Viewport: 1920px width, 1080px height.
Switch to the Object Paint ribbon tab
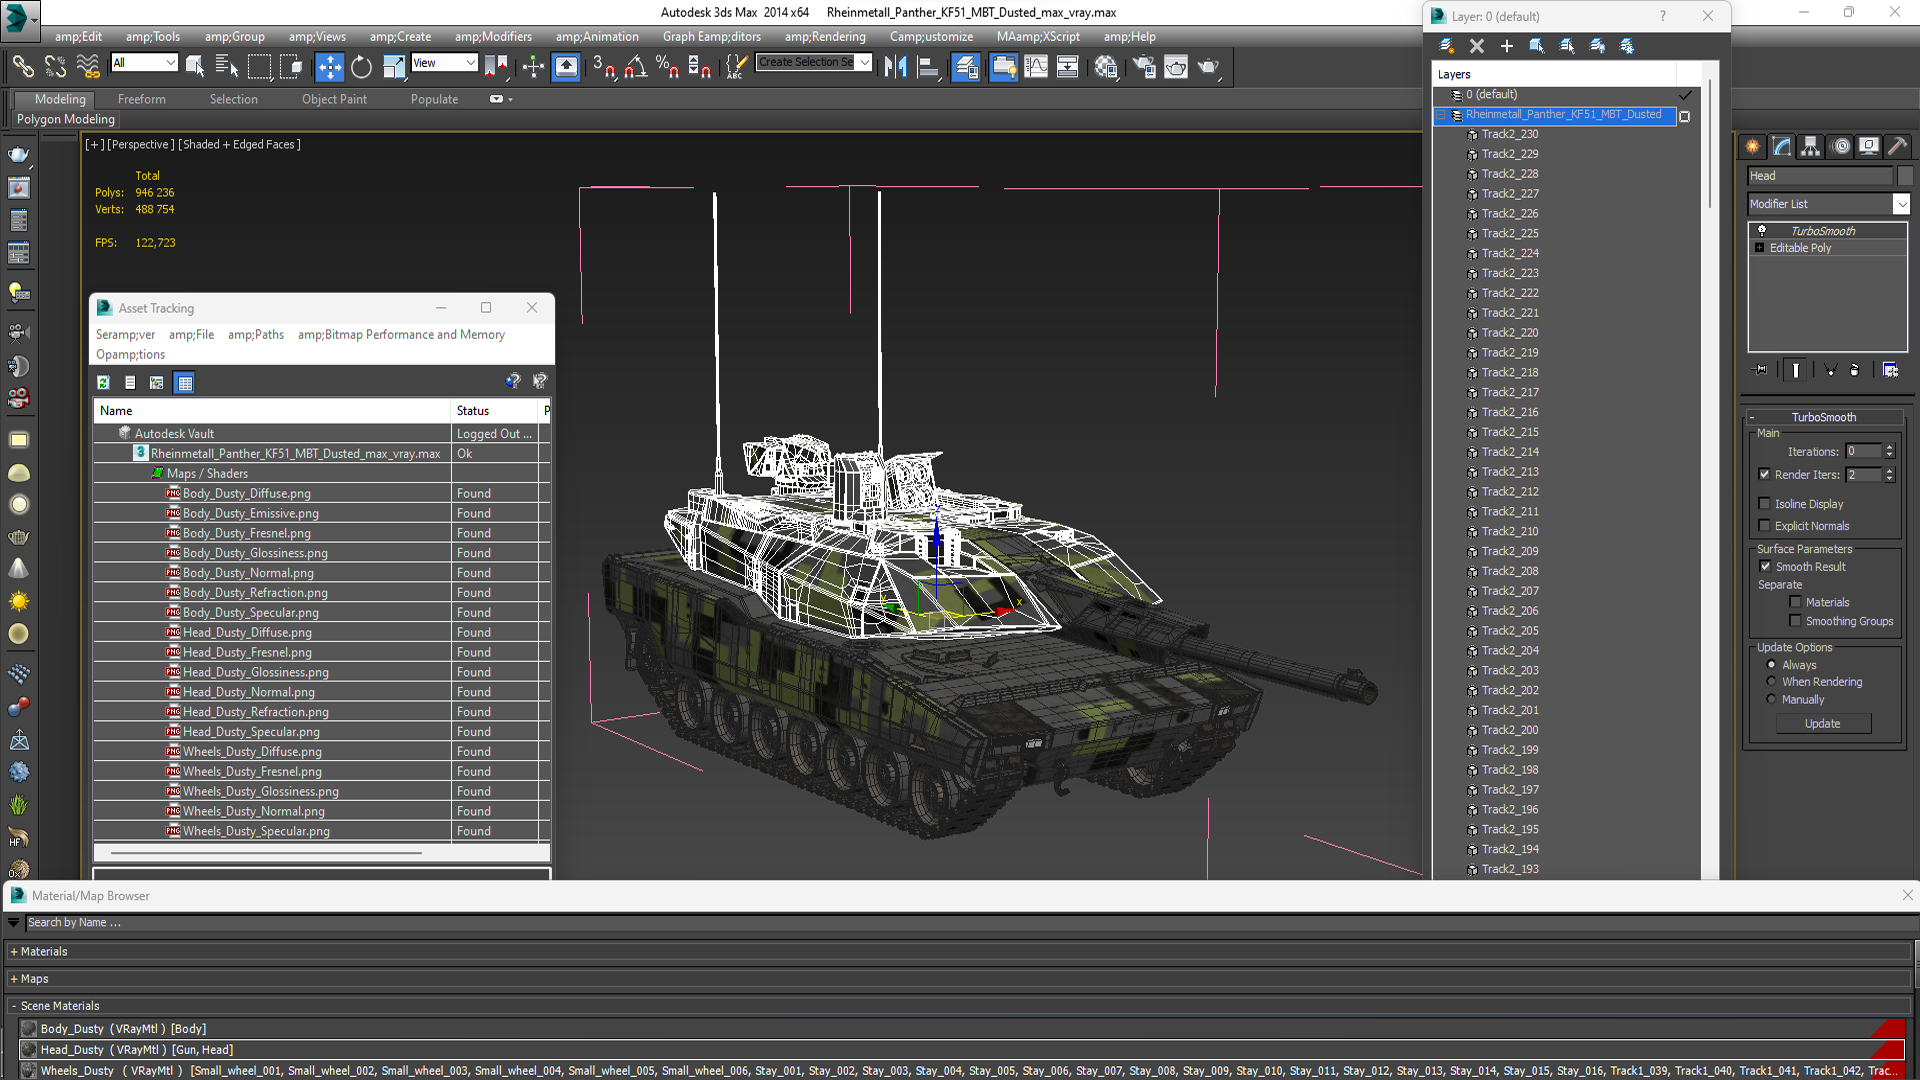click(x=334, y=99)
